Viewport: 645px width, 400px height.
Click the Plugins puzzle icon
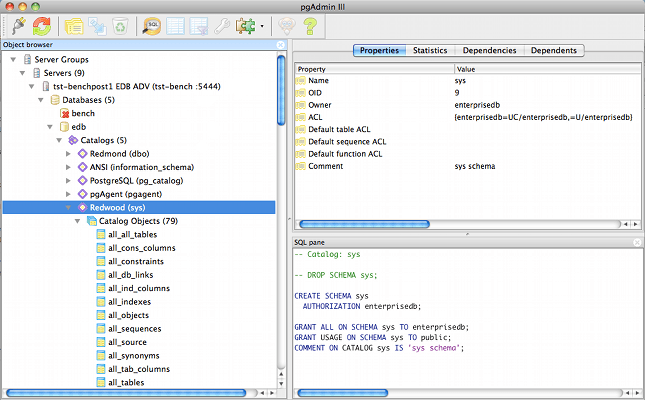pos(245,26)
